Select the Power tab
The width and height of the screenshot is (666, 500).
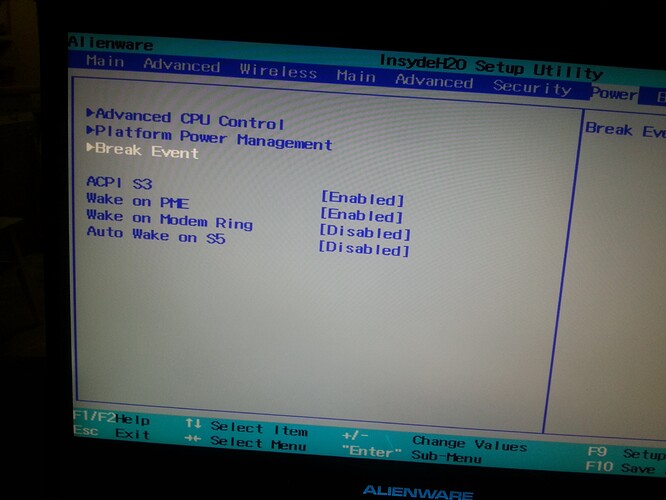[x=612, y=93]
